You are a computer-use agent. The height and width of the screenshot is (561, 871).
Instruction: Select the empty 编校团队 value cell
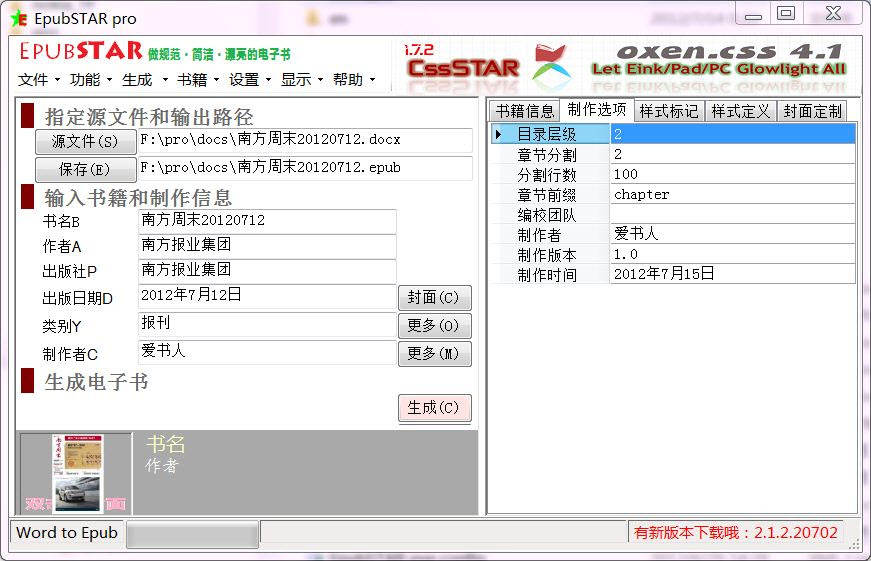(732, 214)
